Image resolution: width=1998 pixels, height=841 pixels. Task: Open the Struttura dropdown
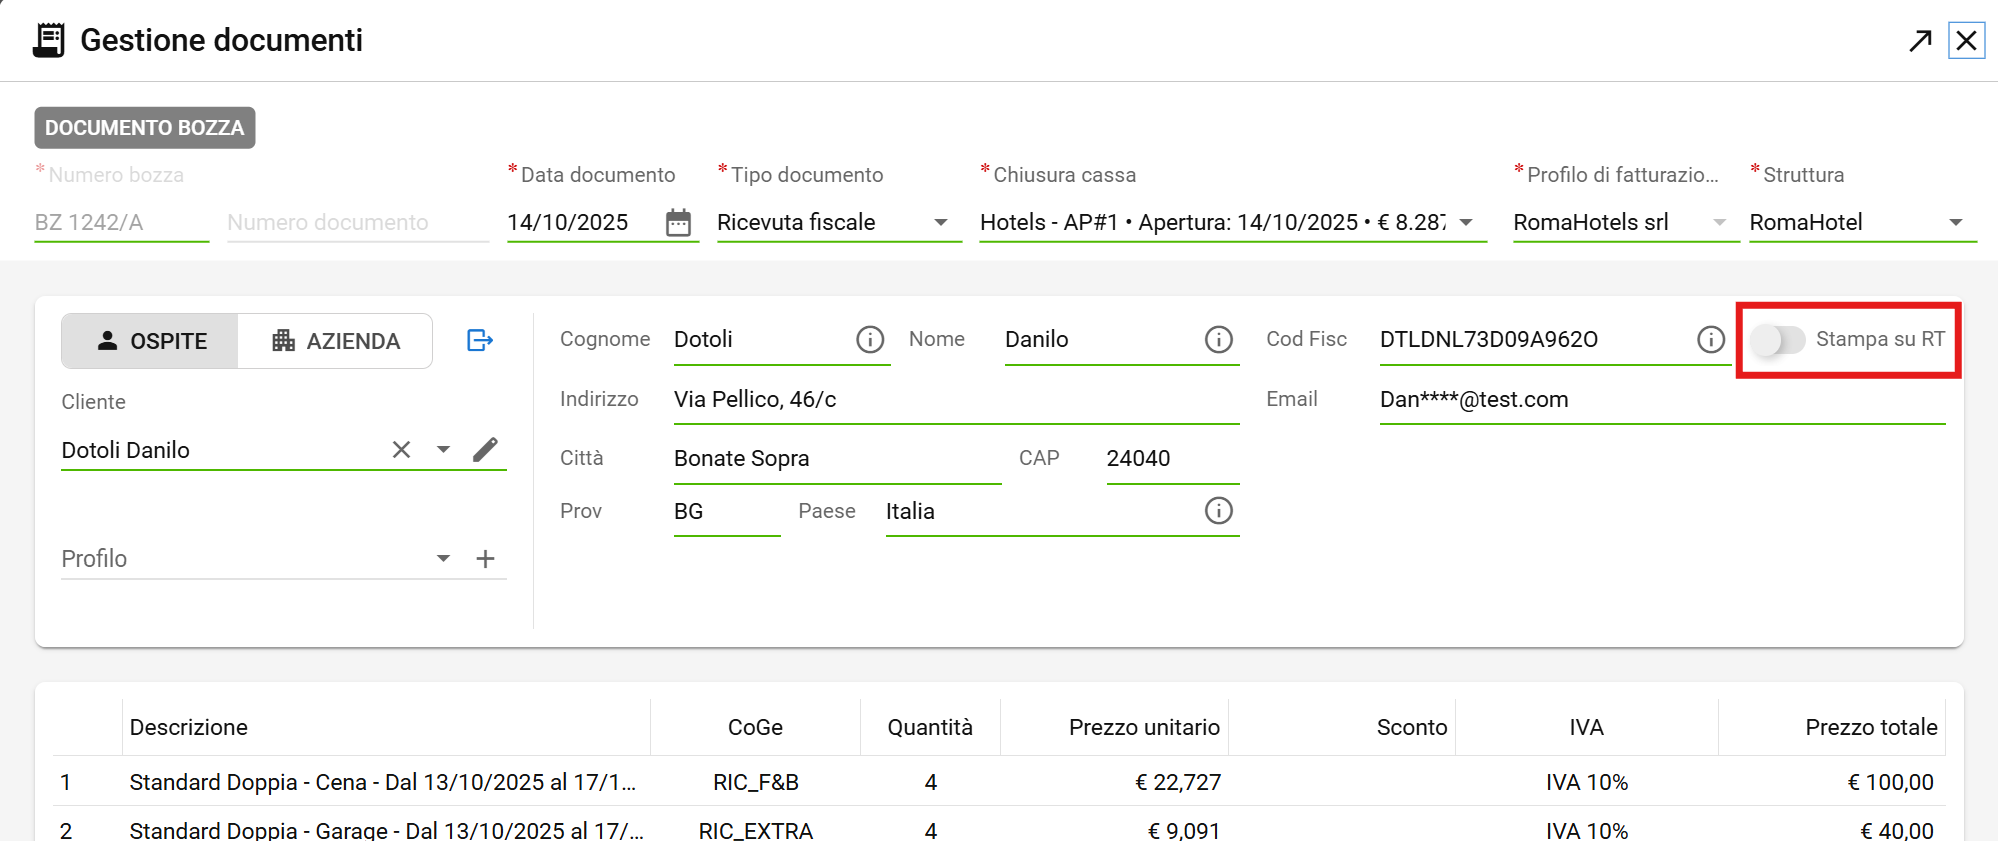(x=1956, y=222)
